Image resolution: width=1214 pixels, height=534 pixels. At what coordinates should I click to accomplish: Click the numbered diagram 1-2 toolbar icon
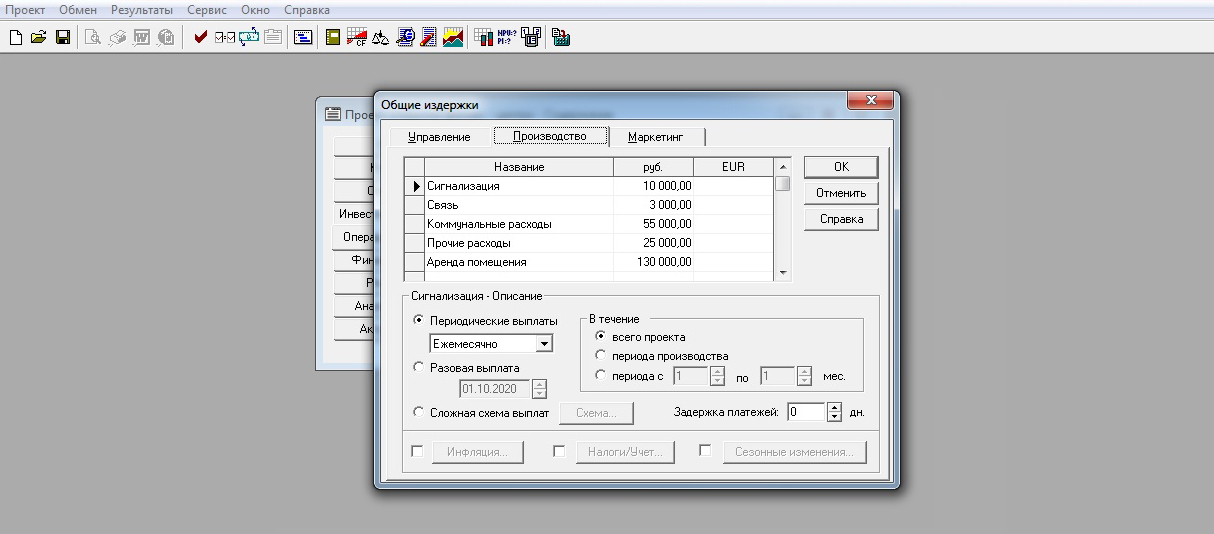click(530, 37)
